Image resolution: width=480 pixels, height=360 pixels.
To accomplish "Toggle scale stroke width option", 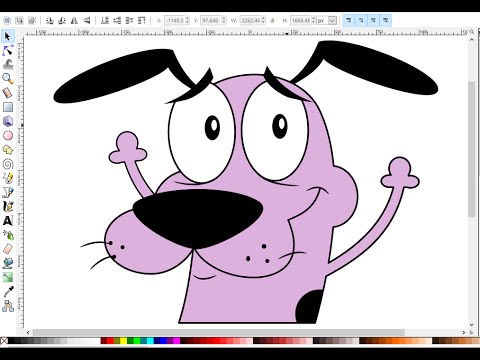I will 349,21.
